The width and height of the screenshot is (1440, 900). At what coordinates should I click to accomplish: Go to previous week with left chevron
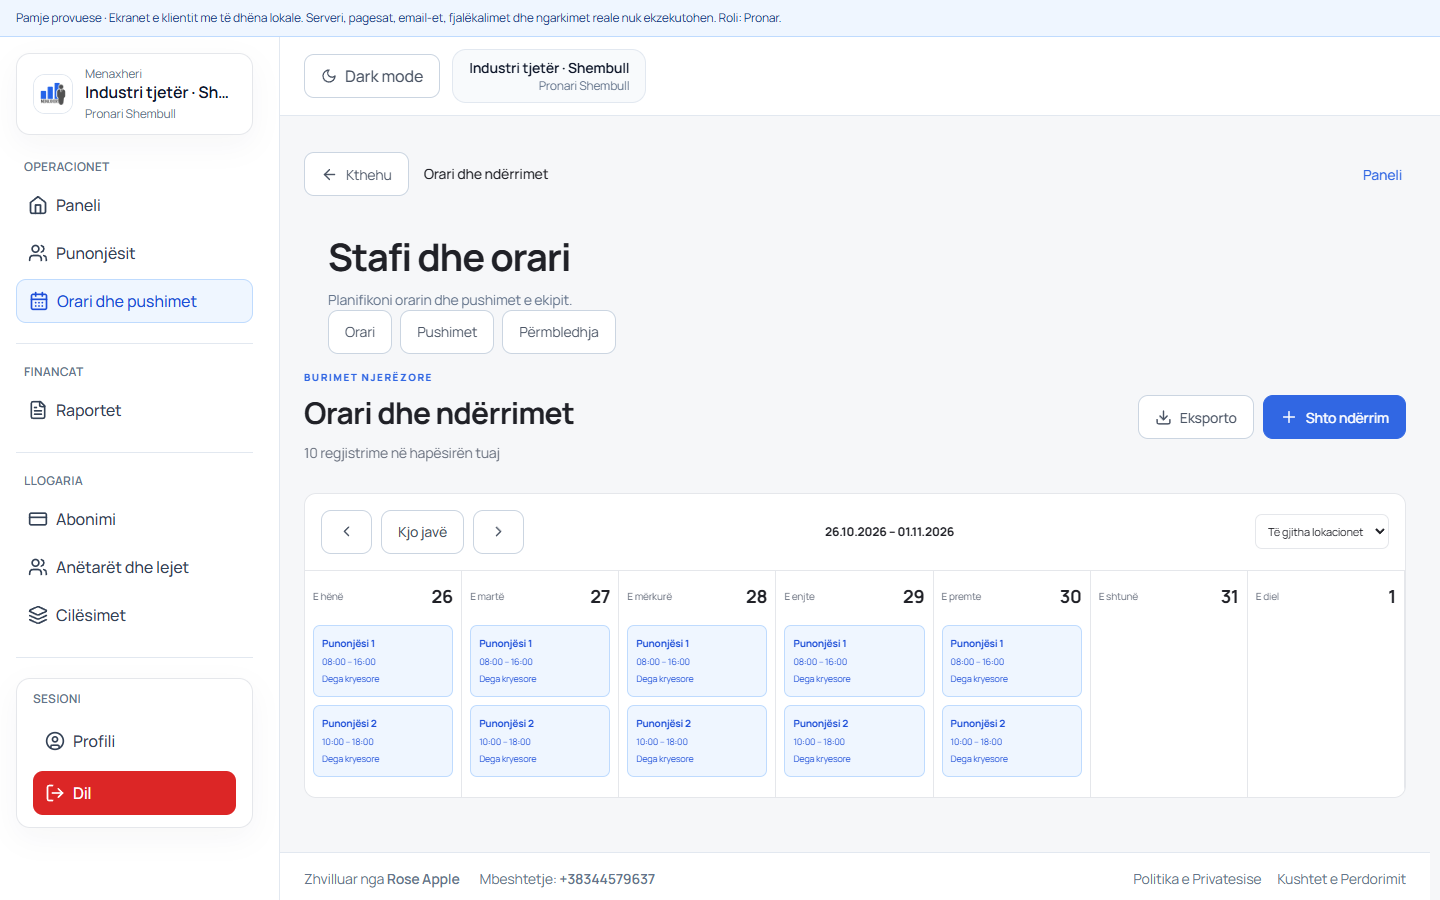click(x=346, y=532)
